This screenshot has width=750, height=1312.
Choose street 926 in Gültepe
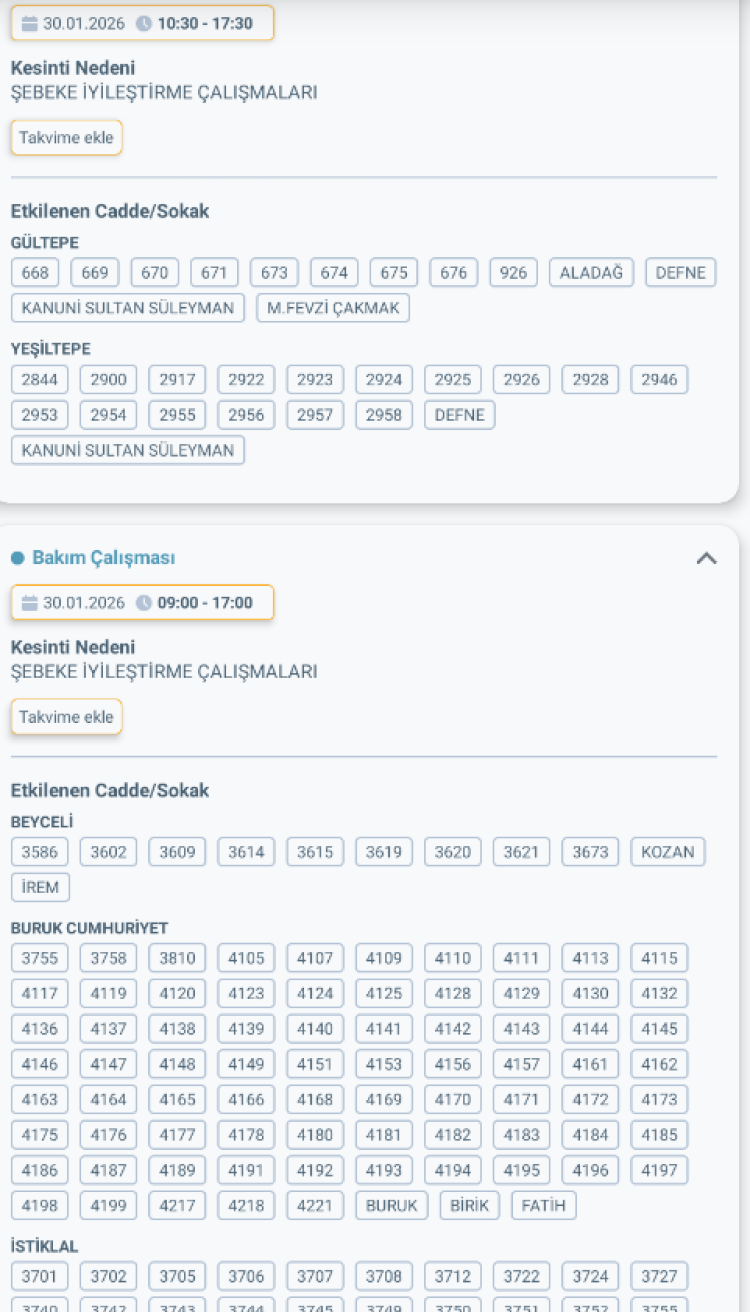(x=513, y=273)
